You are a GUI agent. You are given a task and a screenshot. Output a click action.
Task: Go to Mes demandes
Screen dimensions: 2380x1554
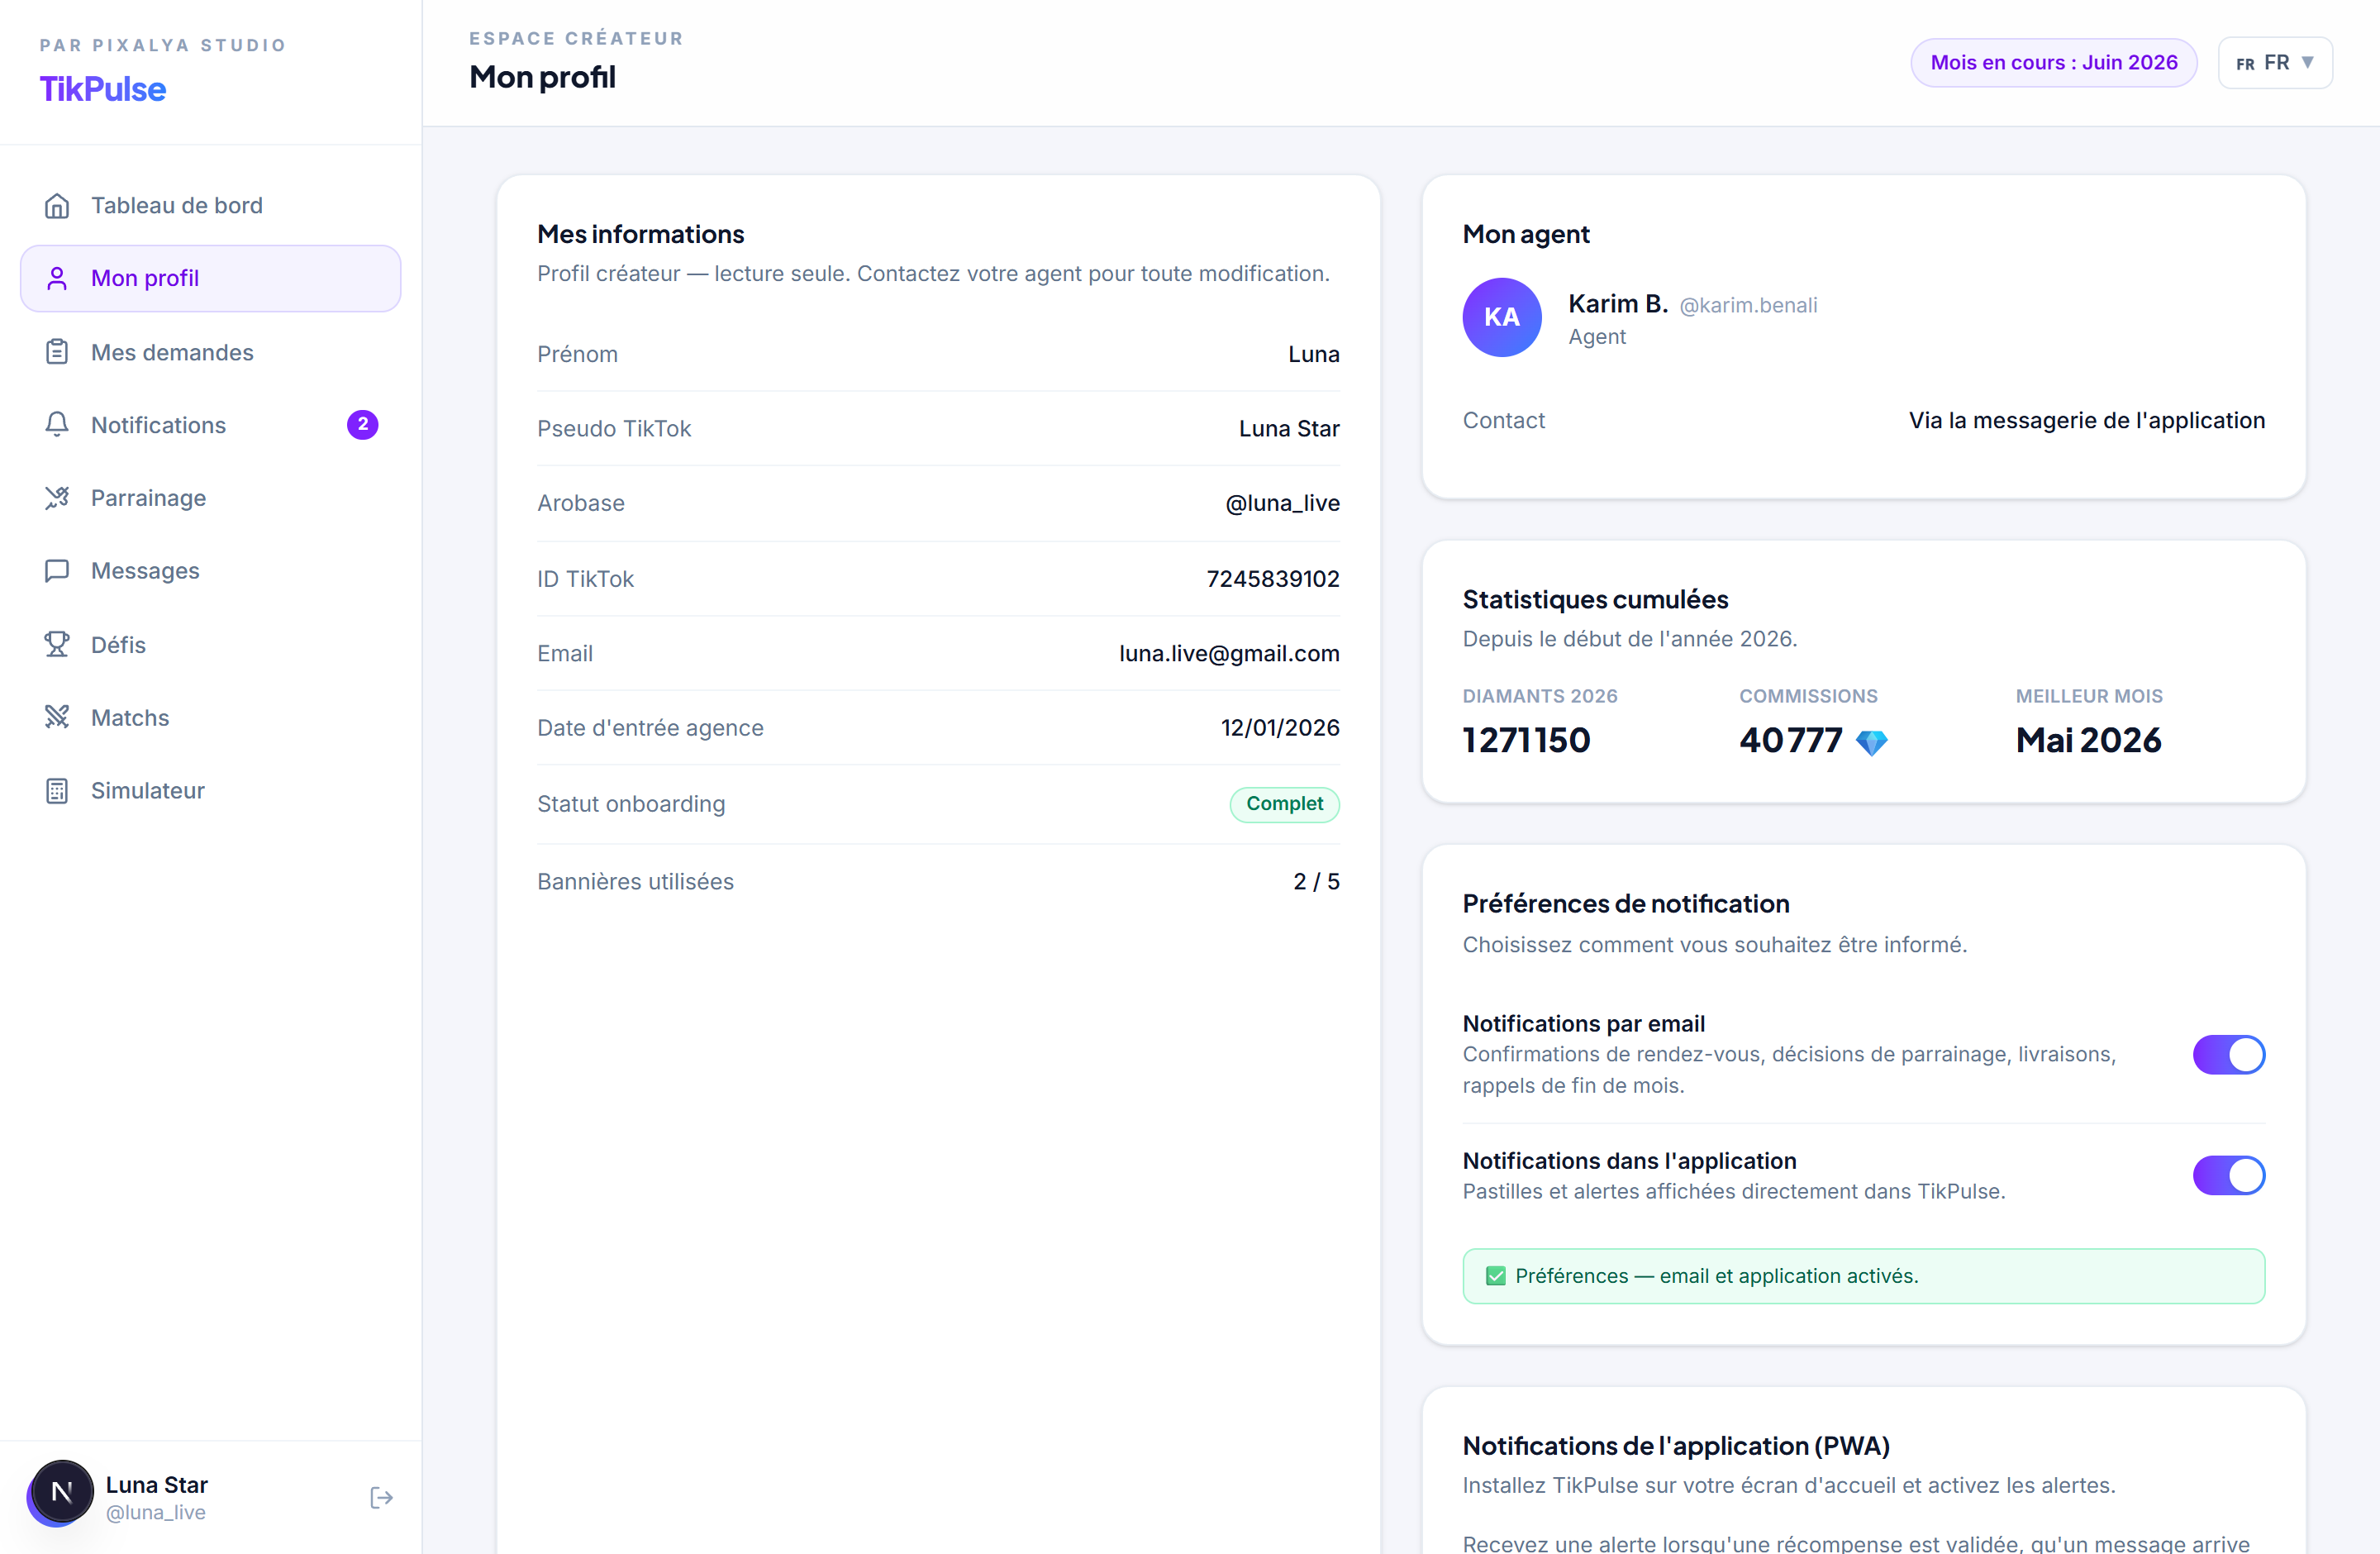[x=210, y=352]
